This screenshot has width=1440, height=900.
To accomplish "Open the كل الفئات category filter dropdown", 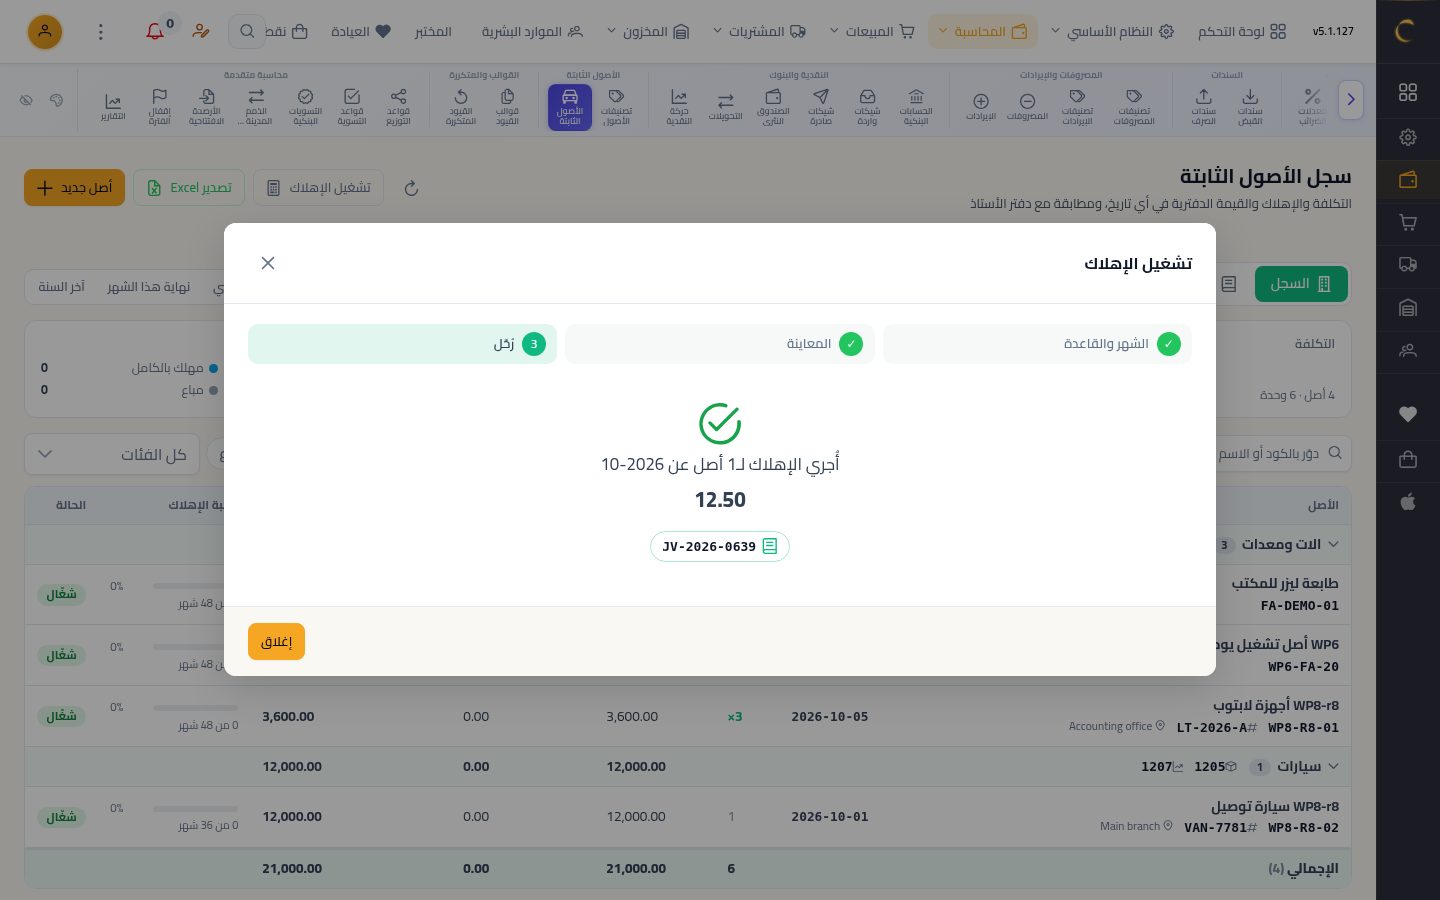I will [x=112, y=455].
